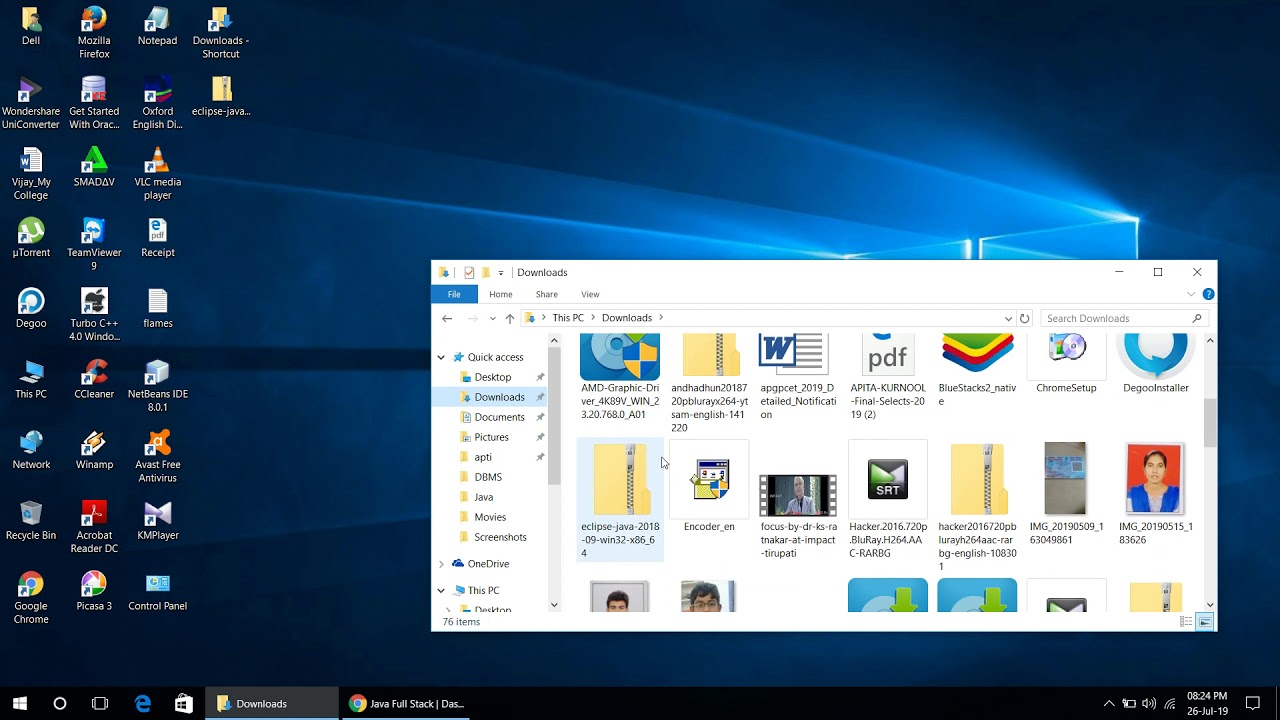Select the Control Panel desktop icon
The width and height of the screenshot is (1280, 720).
click(x=157, y=591)
